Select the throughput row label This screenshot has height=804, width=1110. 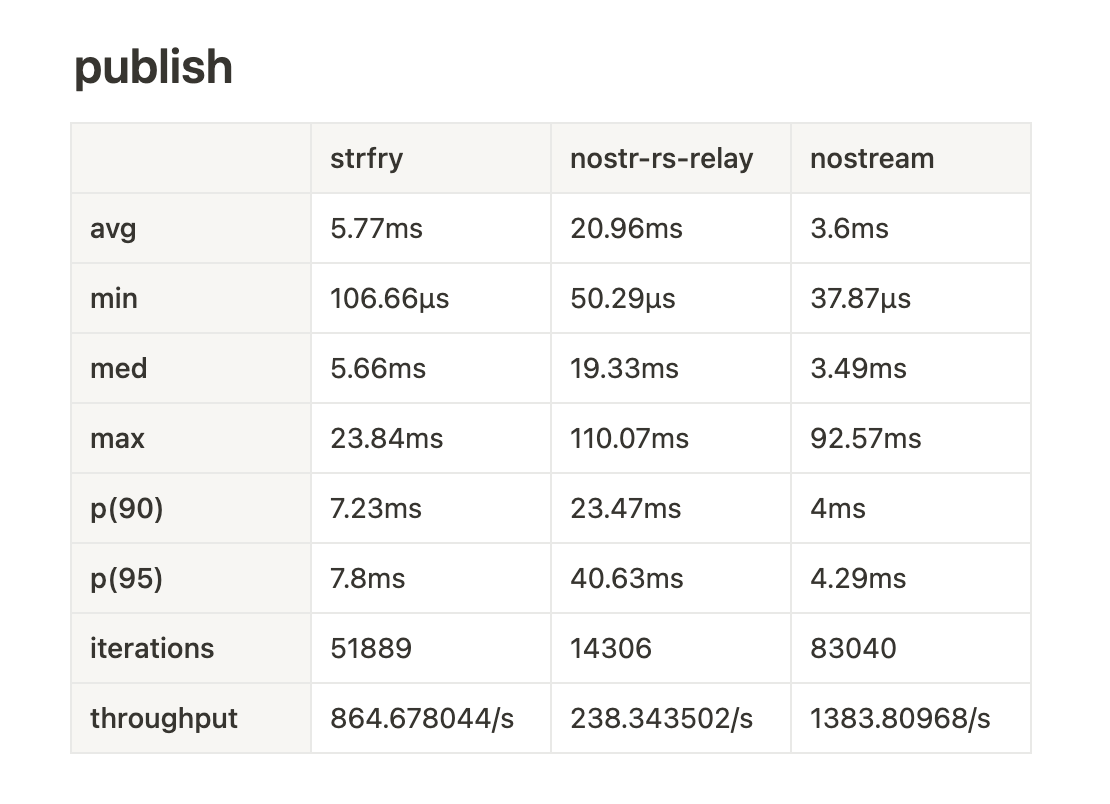pos(164,718)
